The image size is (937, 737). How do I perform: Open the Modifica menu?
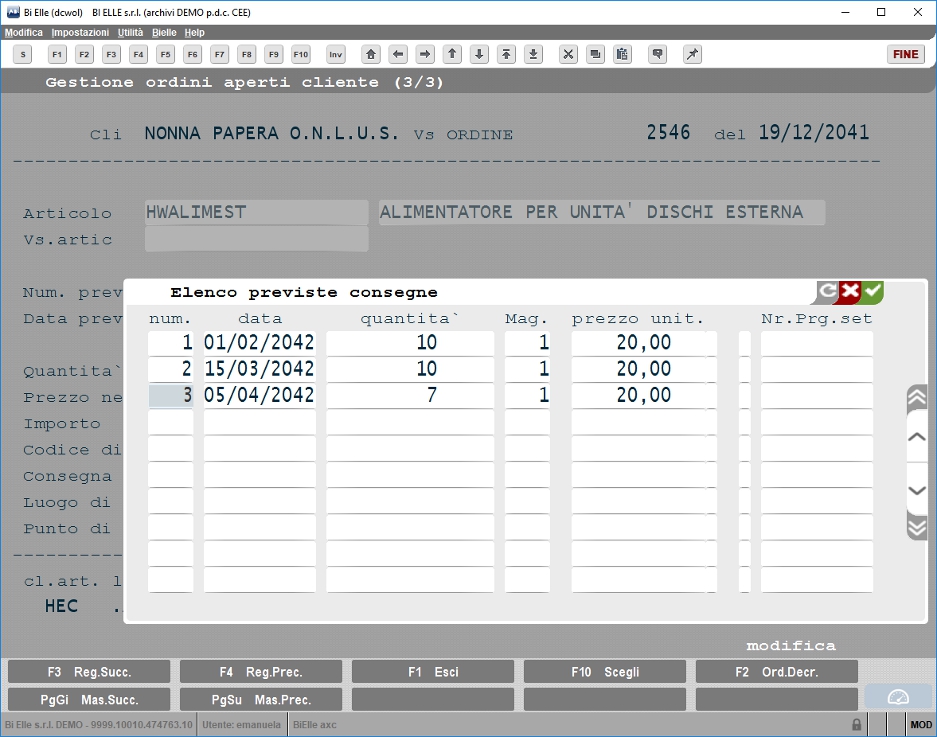(x=24, y=32)
